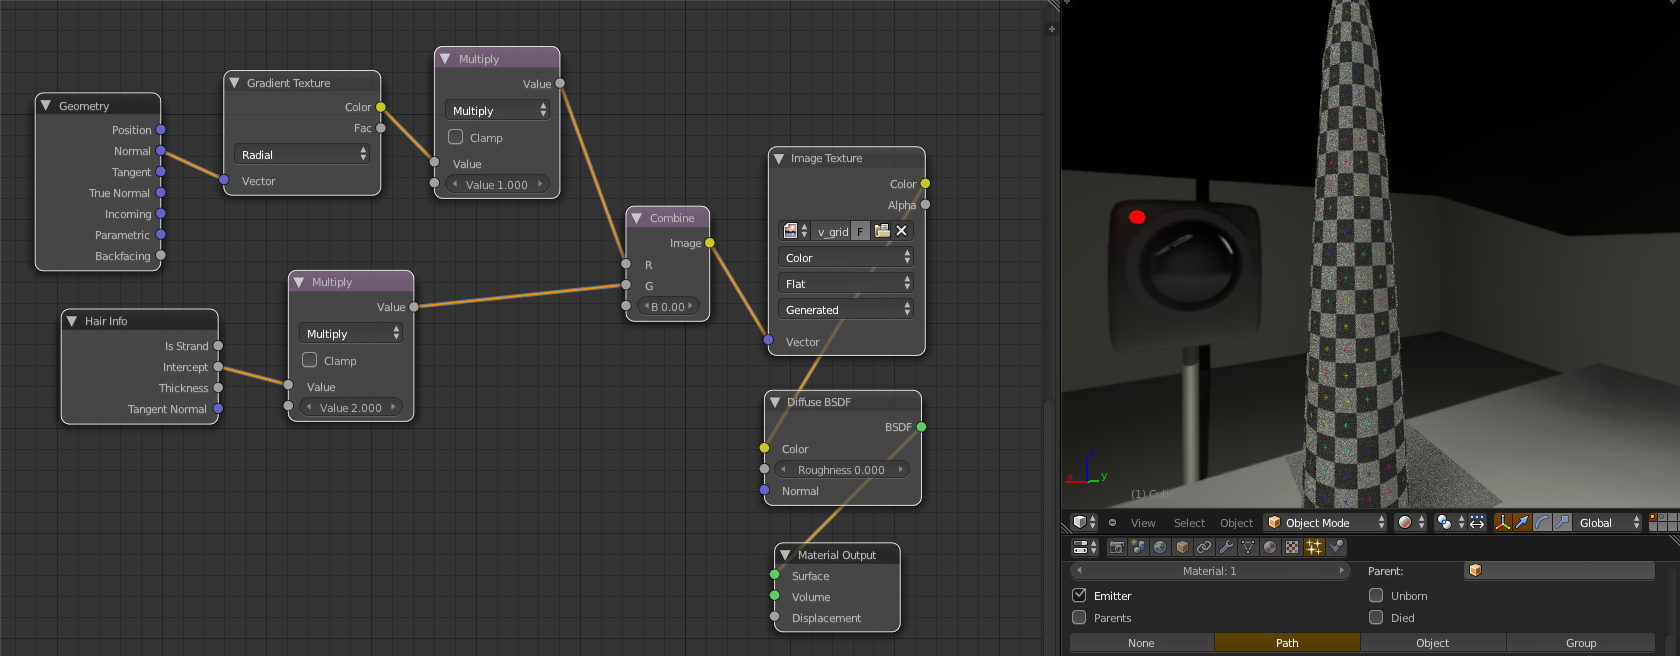Enable Clamp in the top Multiply node
This screenshot has width=1680, height=656.
456,137
